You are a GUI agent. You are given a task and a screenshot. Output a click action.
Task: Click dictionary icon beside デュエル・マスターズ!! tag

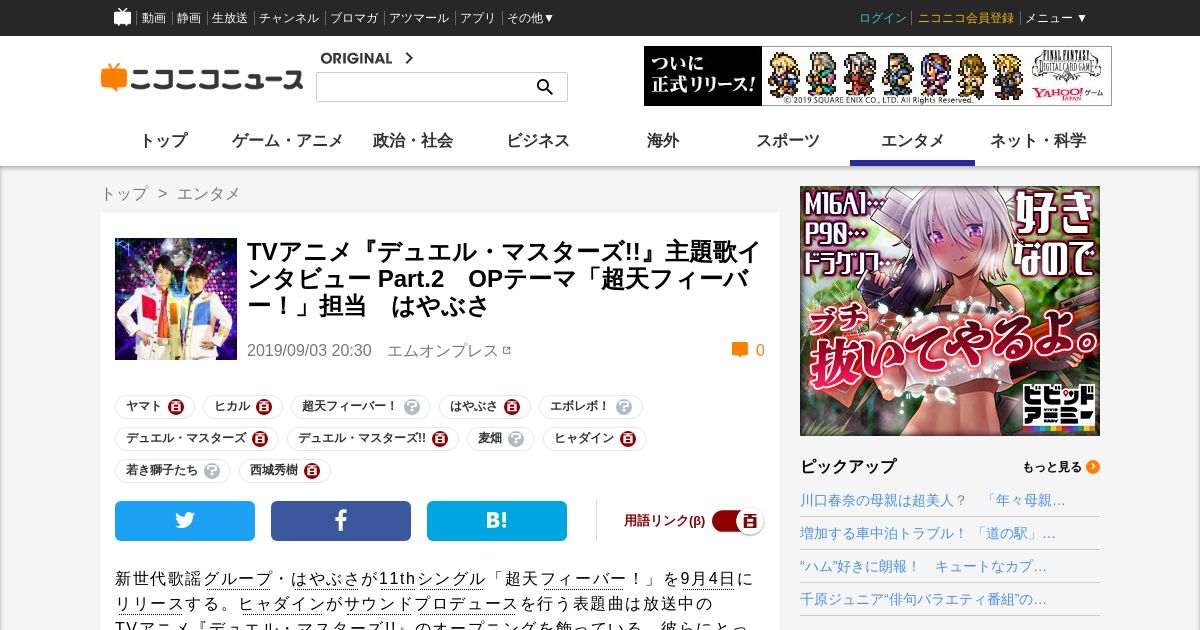point(440,439)
